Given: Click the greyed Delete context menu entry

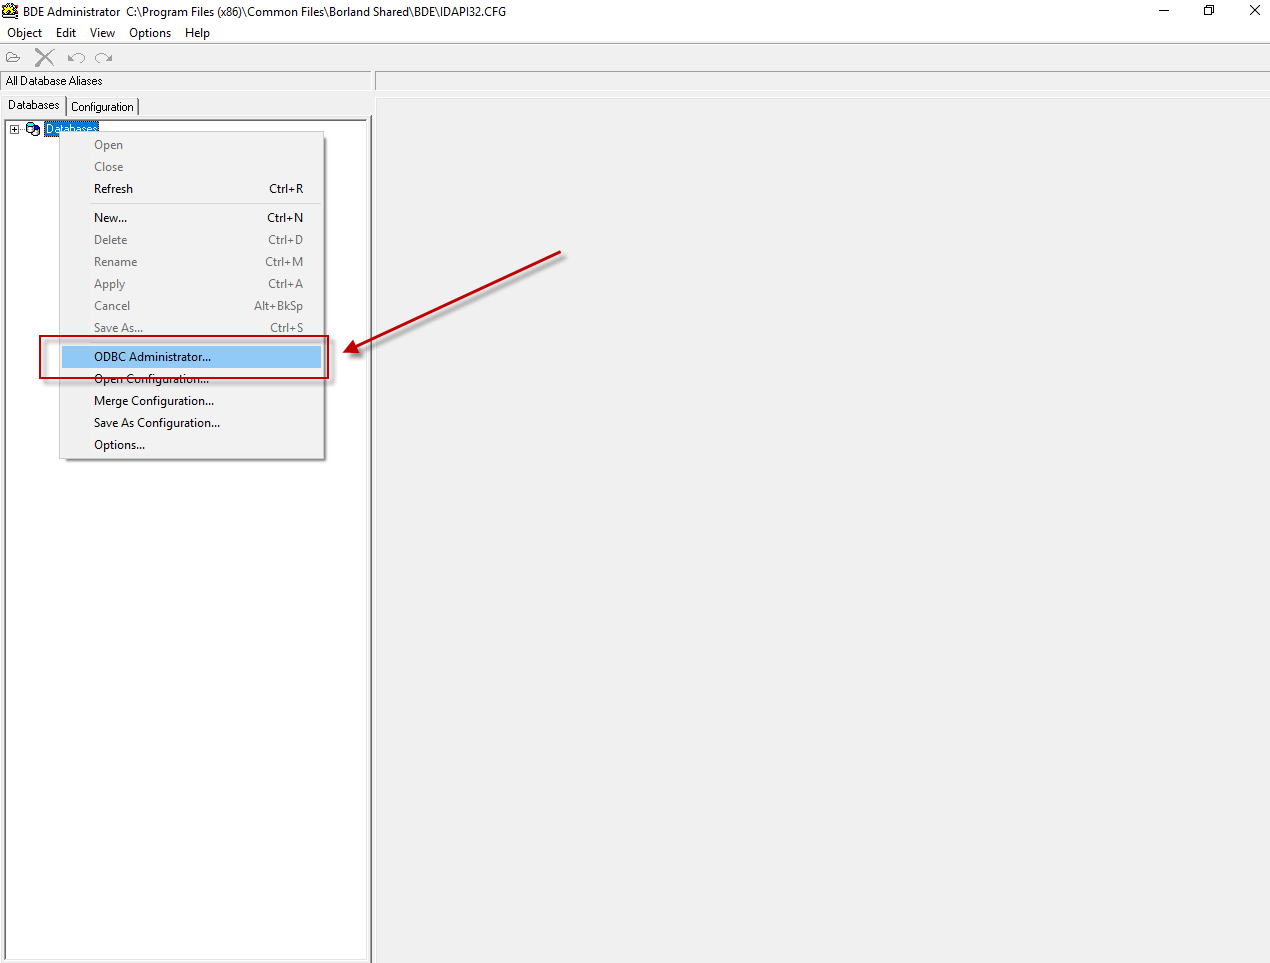Looking at the screenshot, I should 191,240.
